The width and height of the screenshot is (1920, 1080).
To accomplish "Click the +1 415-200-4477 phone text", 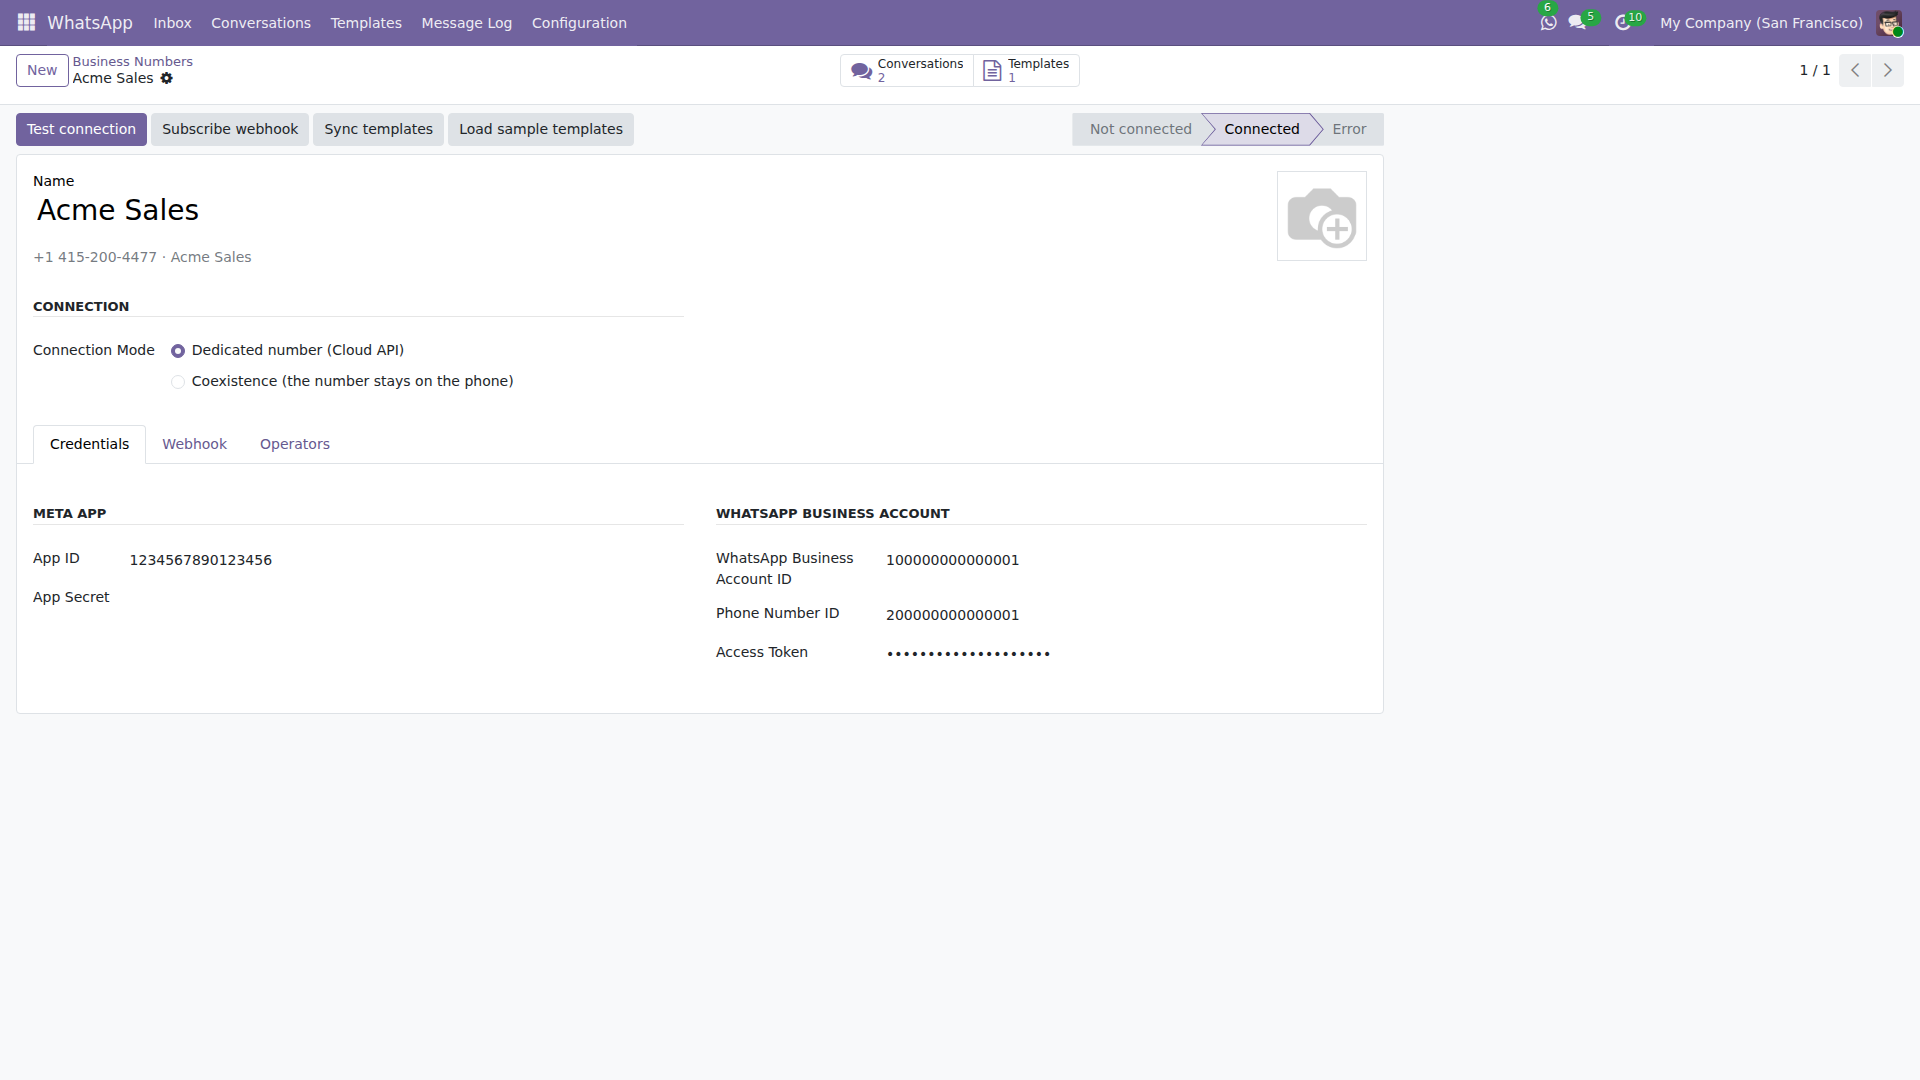I will click(95, 257).
